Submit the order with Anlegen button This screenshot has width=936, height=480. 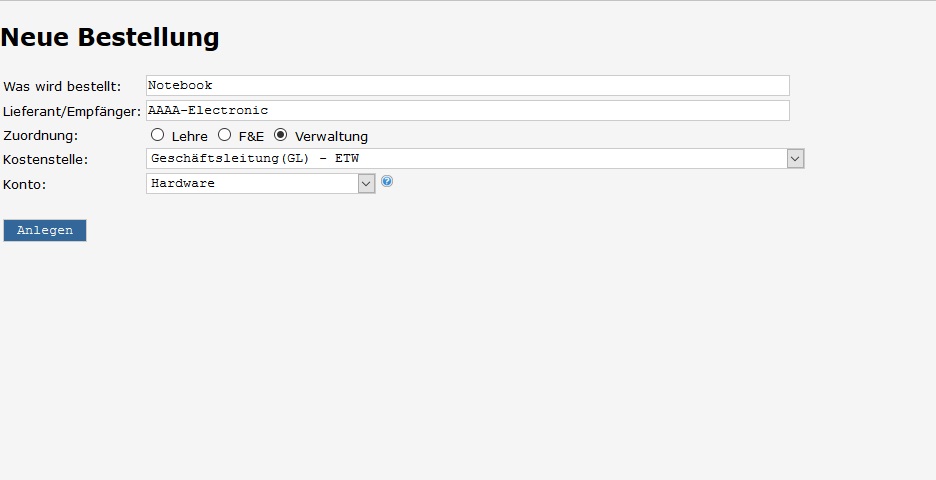[45, 230]
